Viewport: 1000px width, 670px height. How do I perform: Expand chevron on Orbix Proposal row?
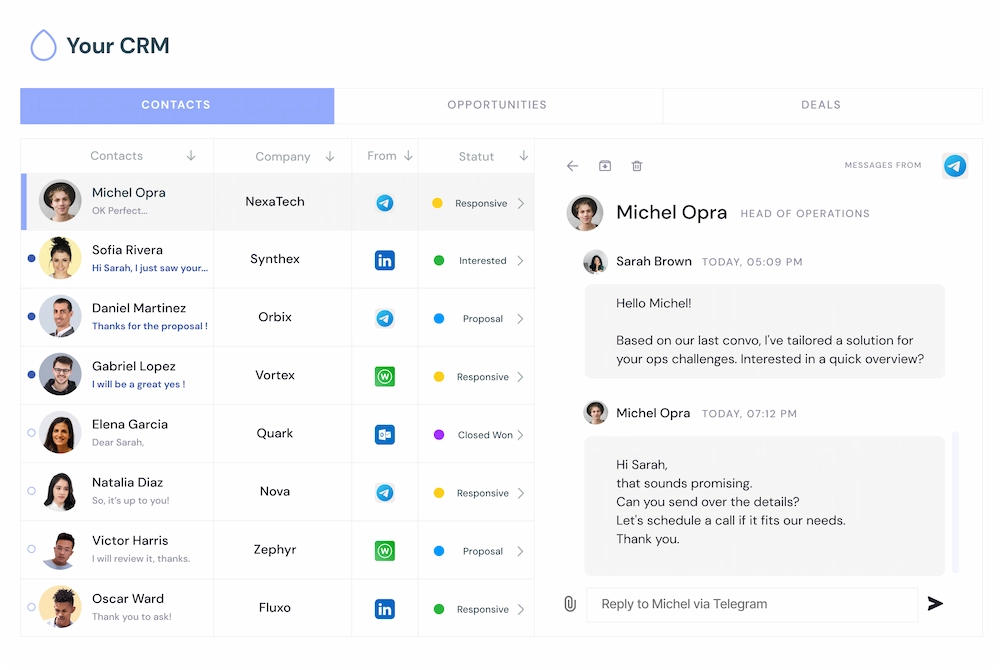pos(520,319)
